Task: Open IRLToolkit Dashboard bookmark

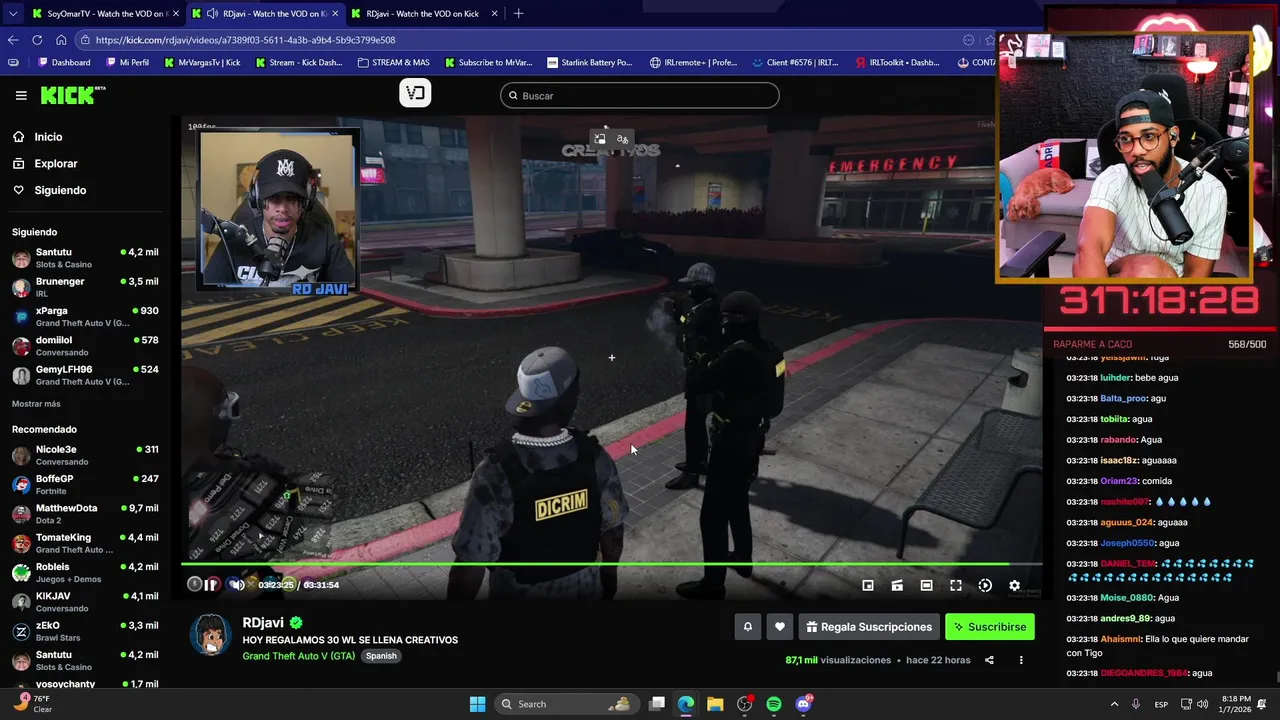Action: (897, 62)
